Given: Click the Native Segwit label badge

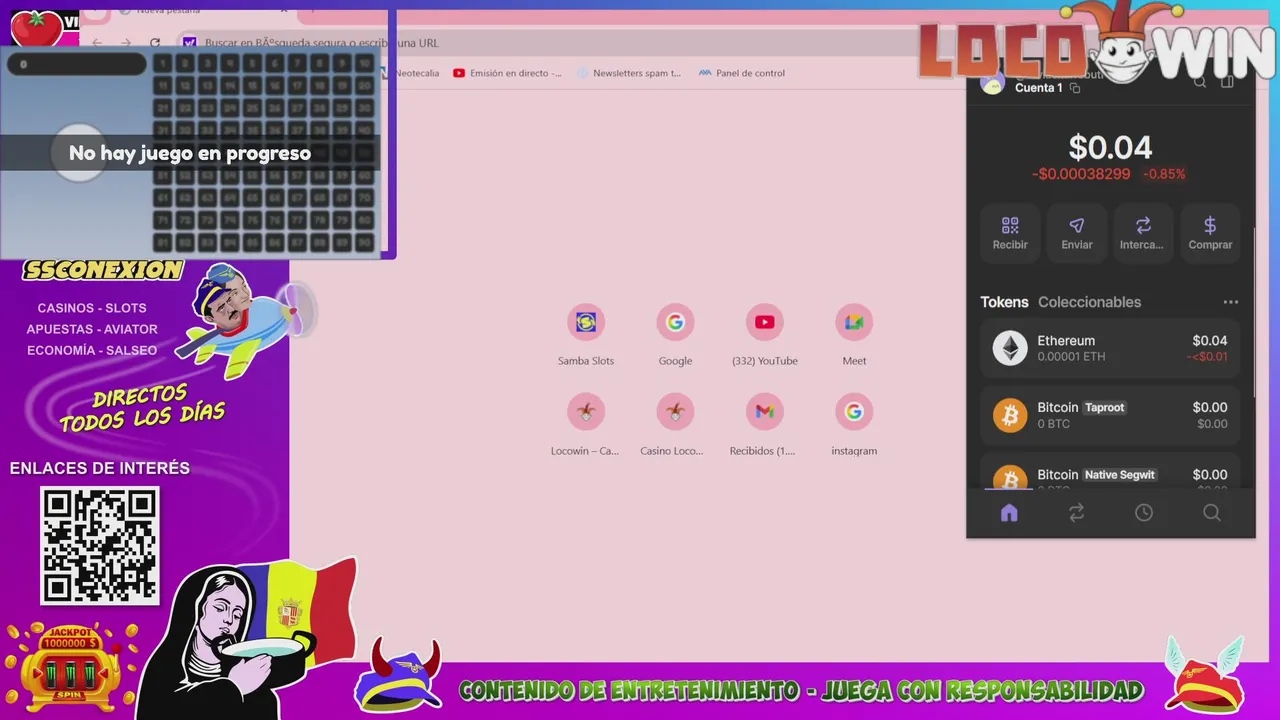Looking at the screenshot, I should pyautogui.click(x=1120, y=475).
